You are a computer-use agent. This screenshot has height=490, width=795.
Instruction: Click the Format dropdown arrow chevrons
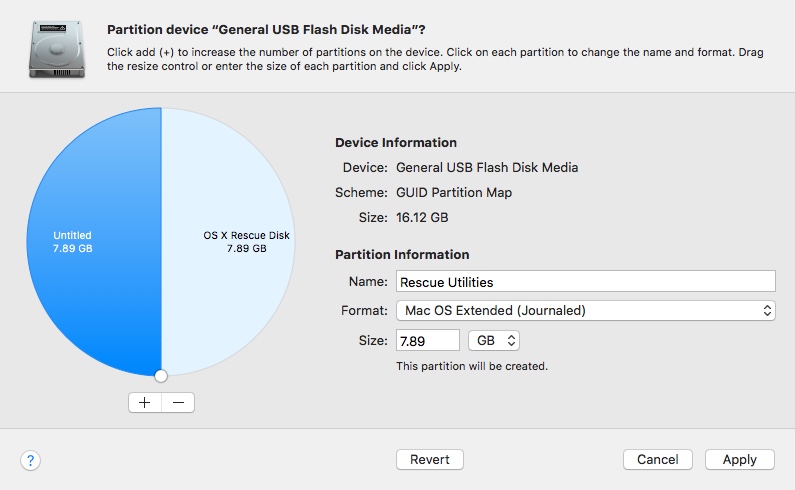tap(767, 310)
